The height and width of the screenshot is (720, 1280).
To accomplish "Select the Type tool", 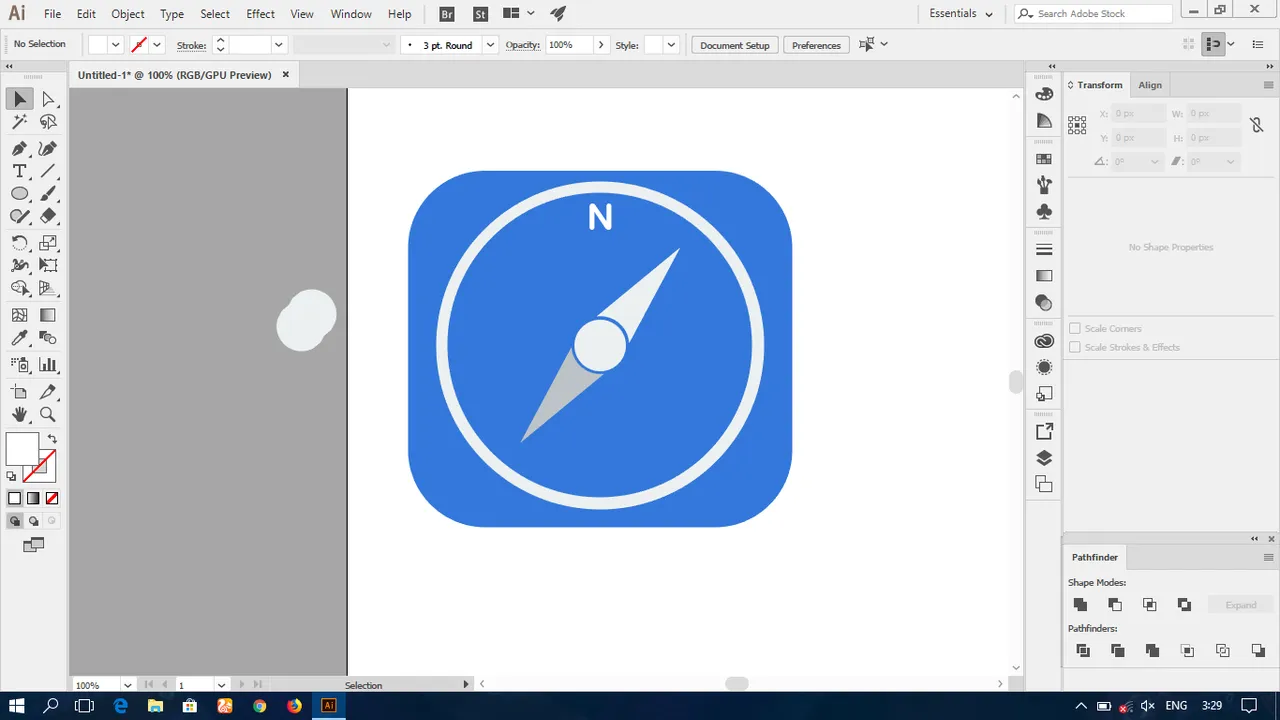I will (x=19, y=171).
